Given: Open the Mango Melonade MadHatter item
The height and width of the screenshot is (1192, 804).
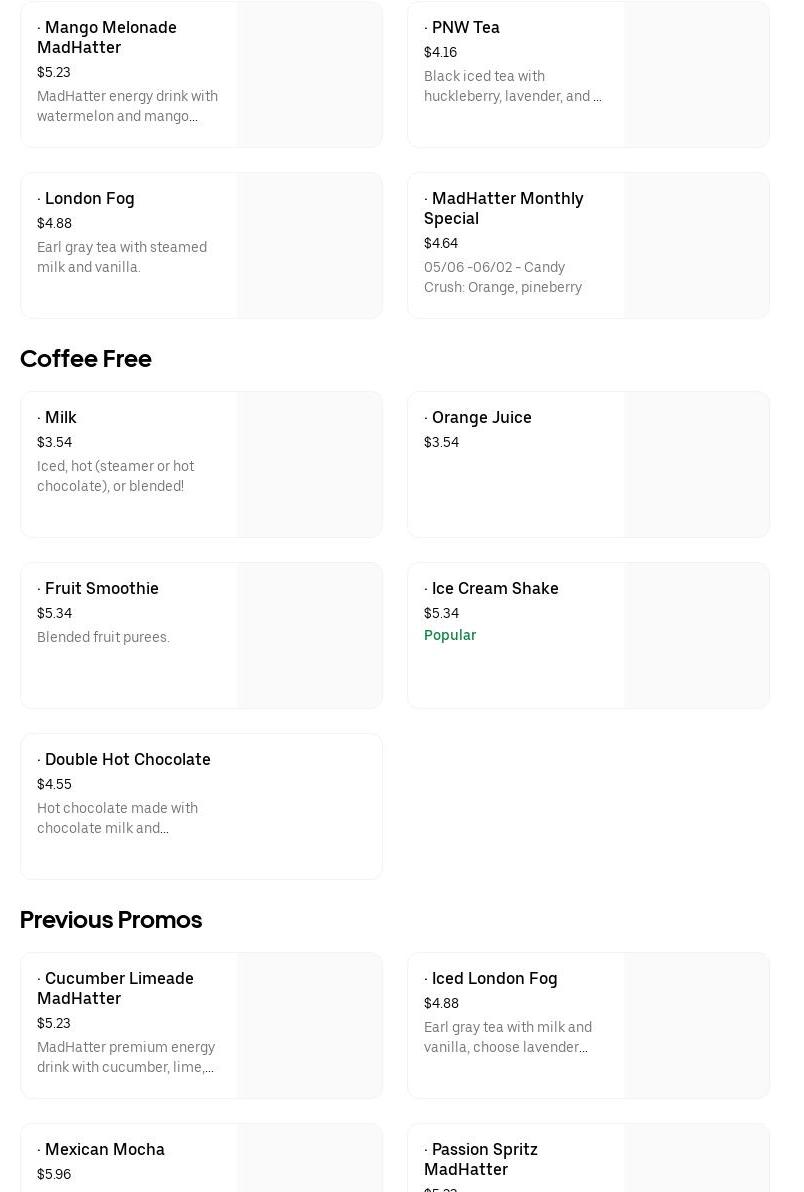Looking at the screenshot, I should coord(107,37).
